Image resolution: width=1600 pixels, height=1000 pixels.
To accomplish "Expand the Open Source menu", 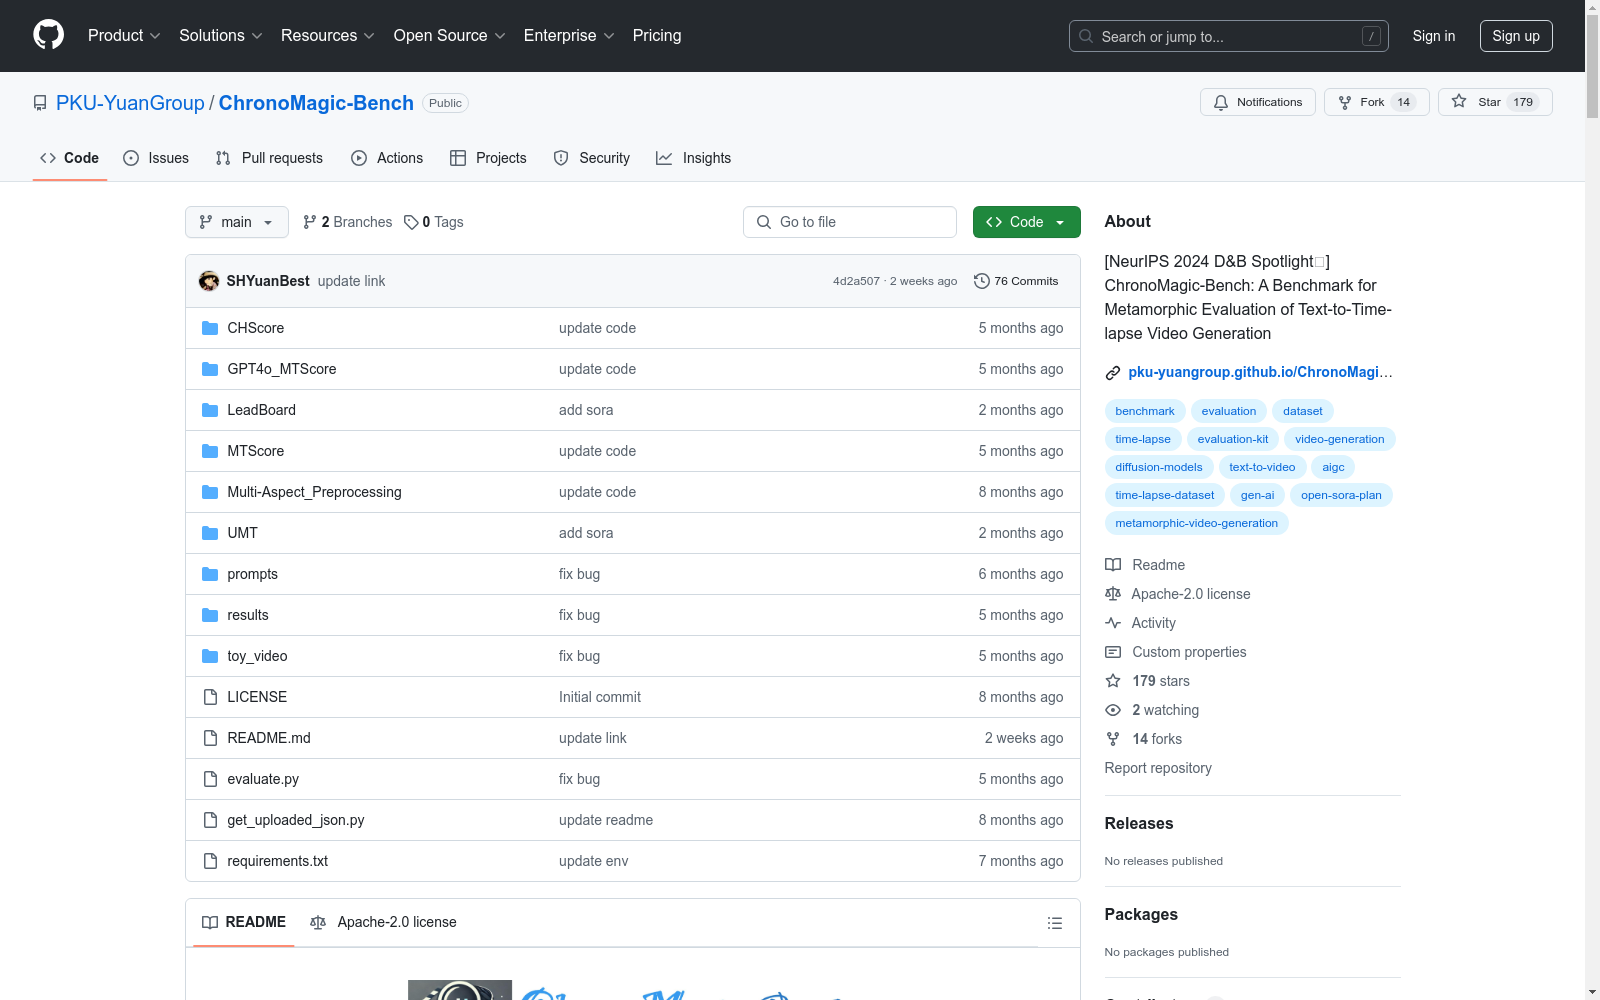I will [x=450, y=36].
